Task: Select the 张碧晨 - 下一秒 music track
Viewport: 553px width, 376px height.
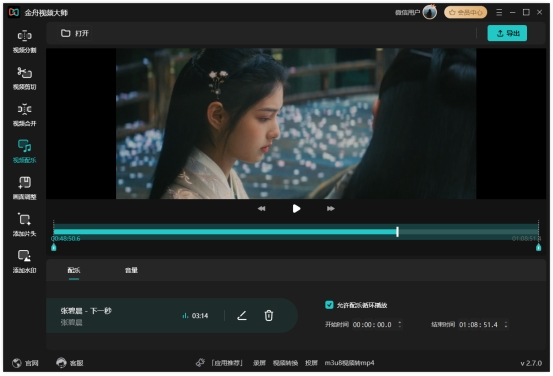Action: (x=172, y=316)
